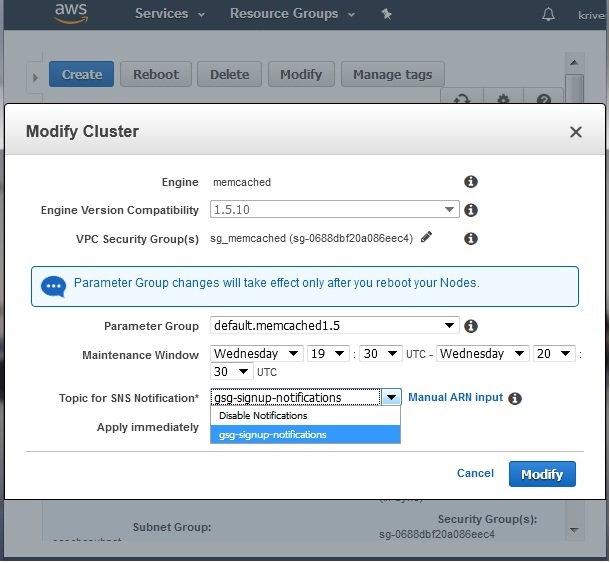
Task: Open Engine Version Compatibility dropdown
Action: pyautogui.click(x=334, y=210)
